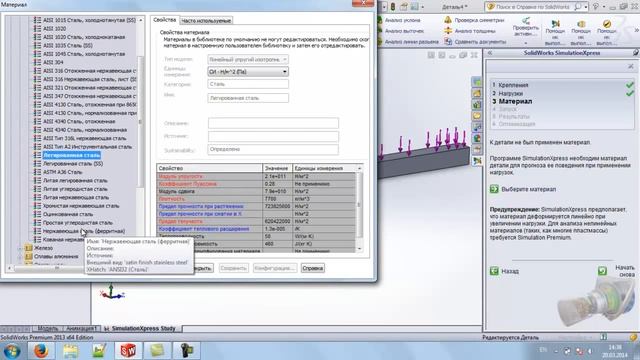The image size is (640, 360).
Task: Click 'Выберите материал' link
Action: pyautogui.click(x=528, y=189)
